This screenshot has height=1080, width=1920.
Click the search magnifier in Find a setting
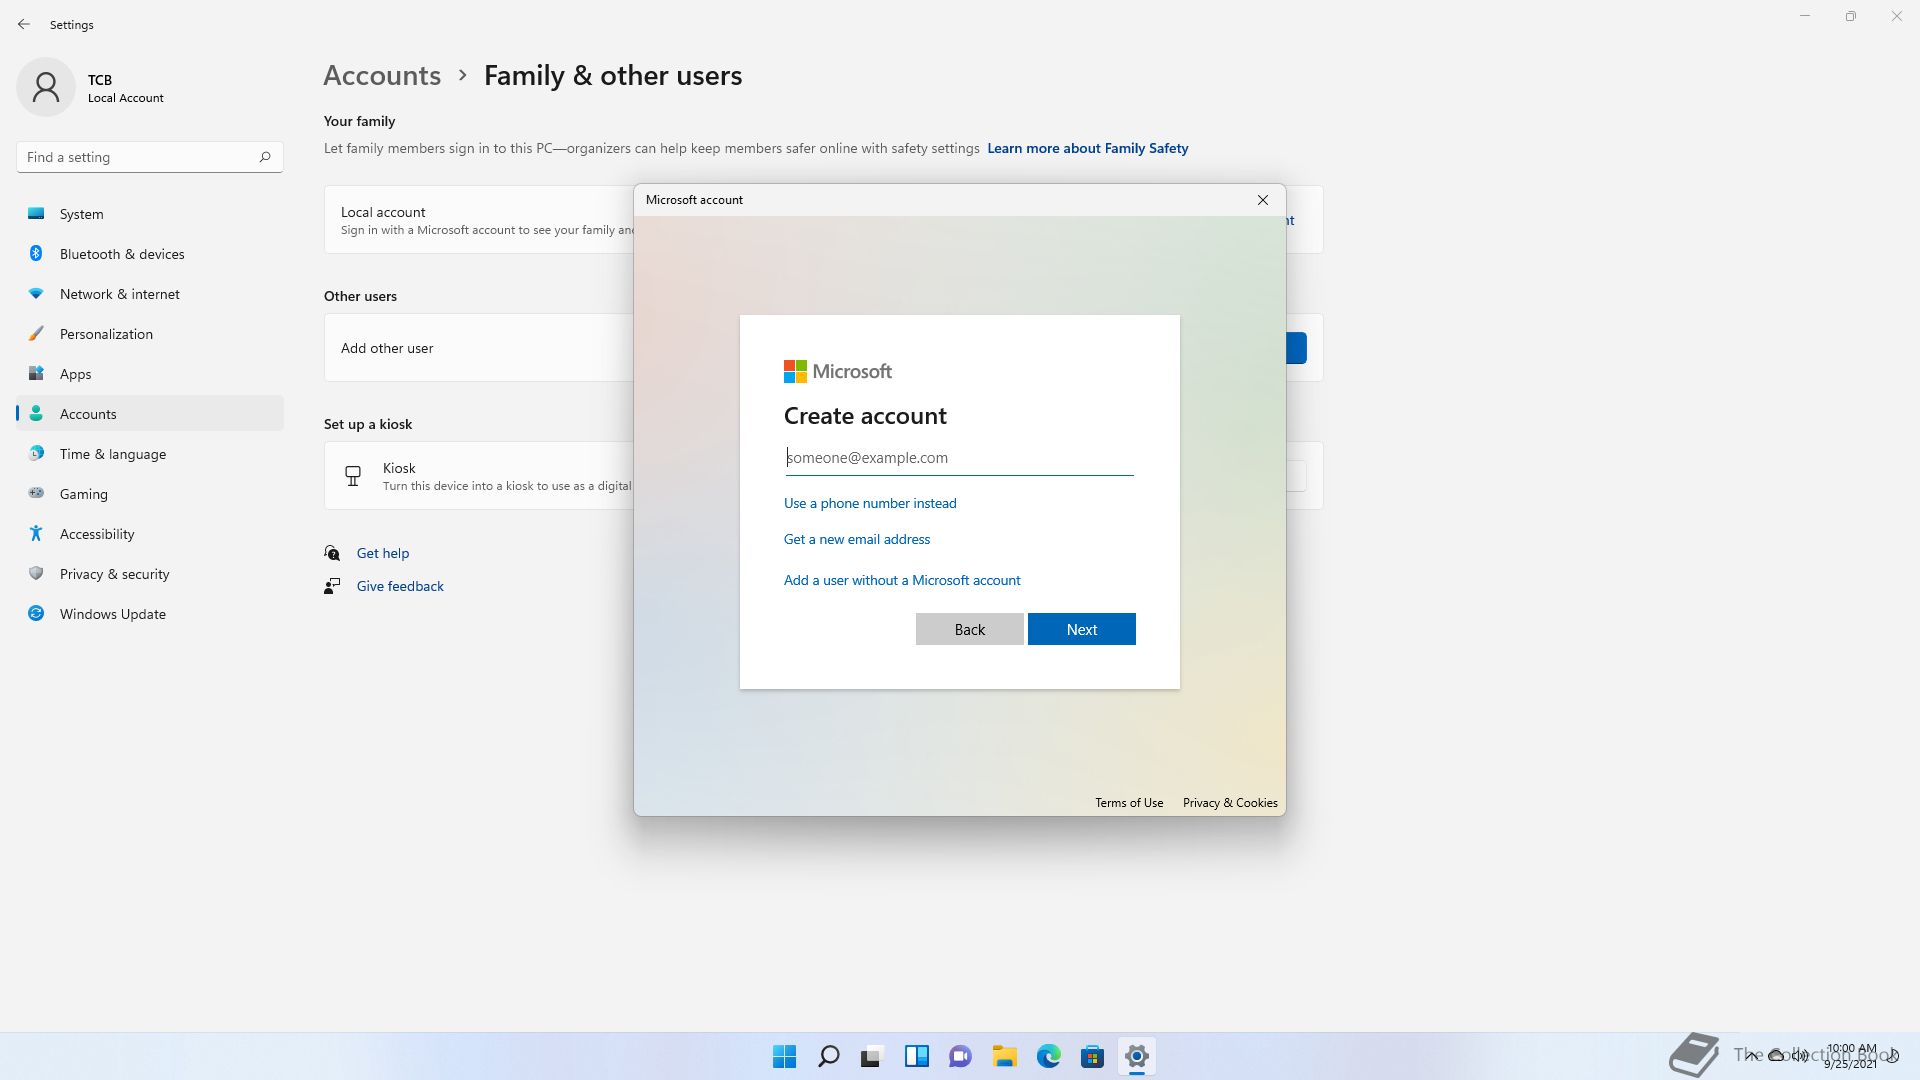tap(264, 157)
